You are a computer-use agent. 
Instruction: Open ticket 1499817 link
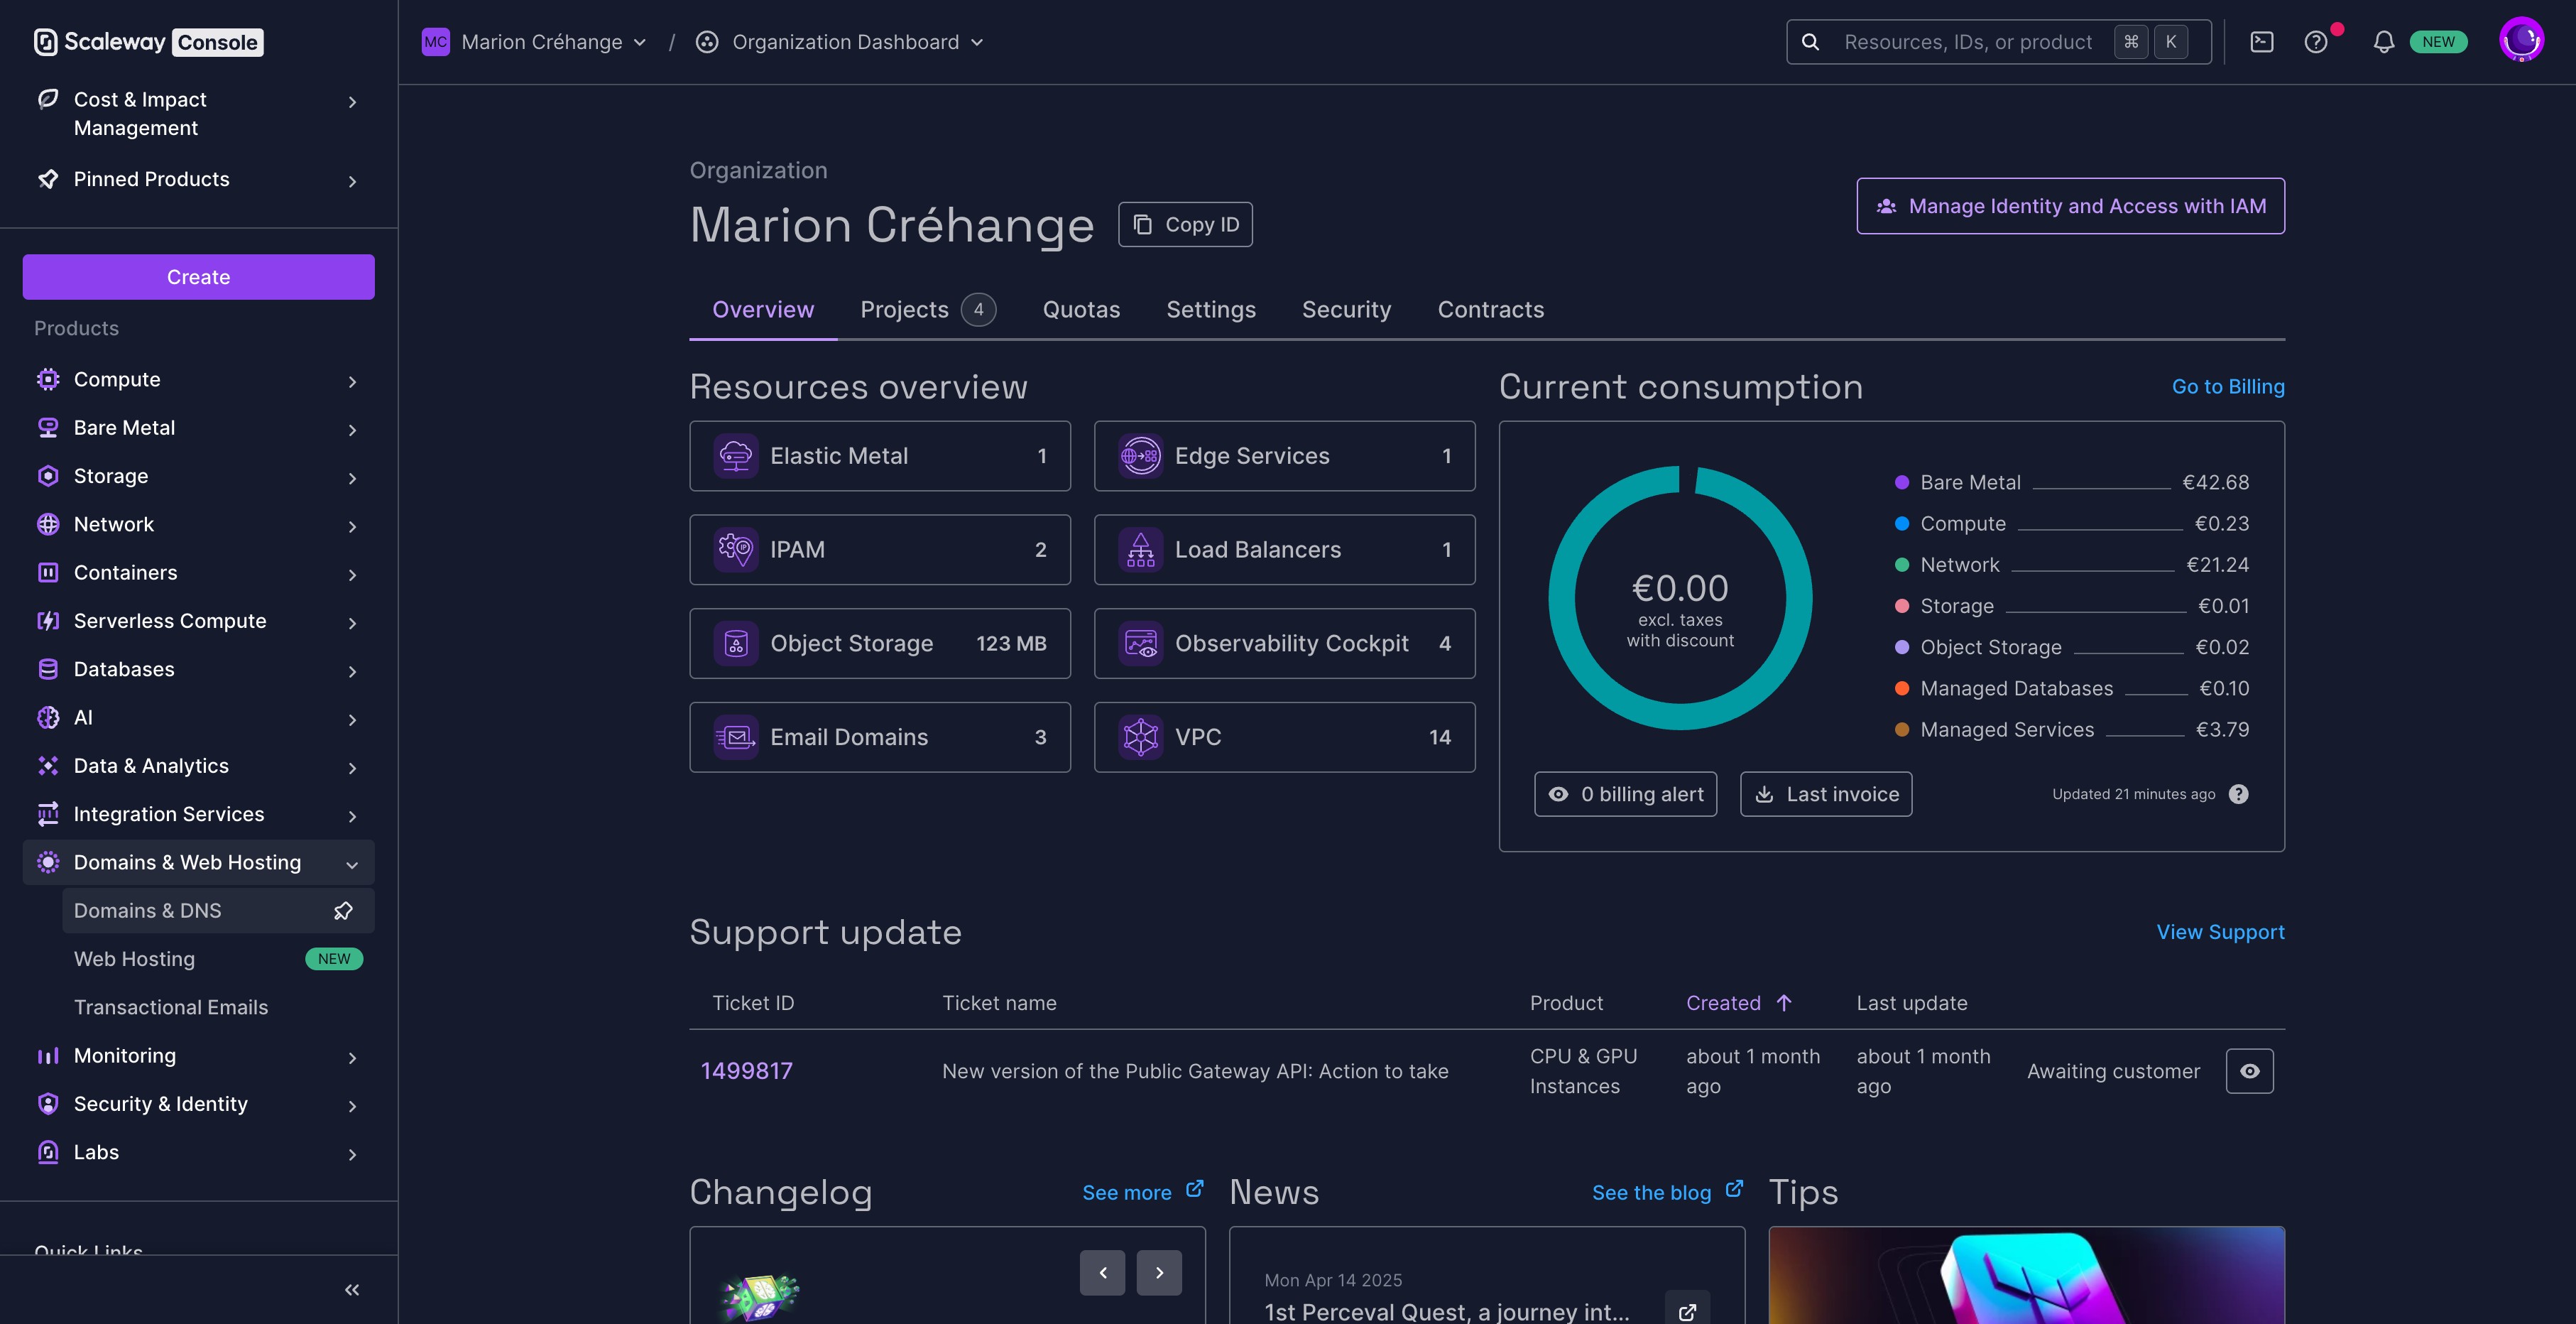(746, 1071)
